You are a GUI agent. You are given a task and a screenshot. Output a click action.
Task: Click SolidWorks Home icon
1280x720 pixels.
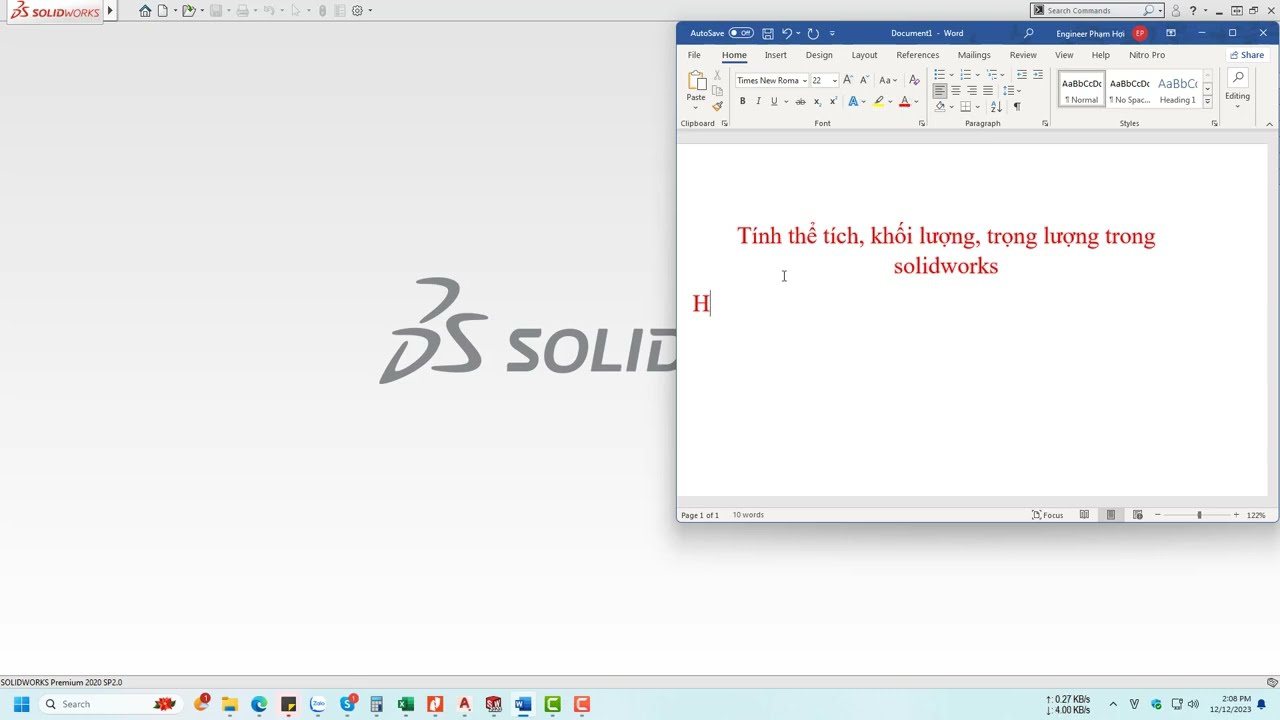[x=145, y=10]
